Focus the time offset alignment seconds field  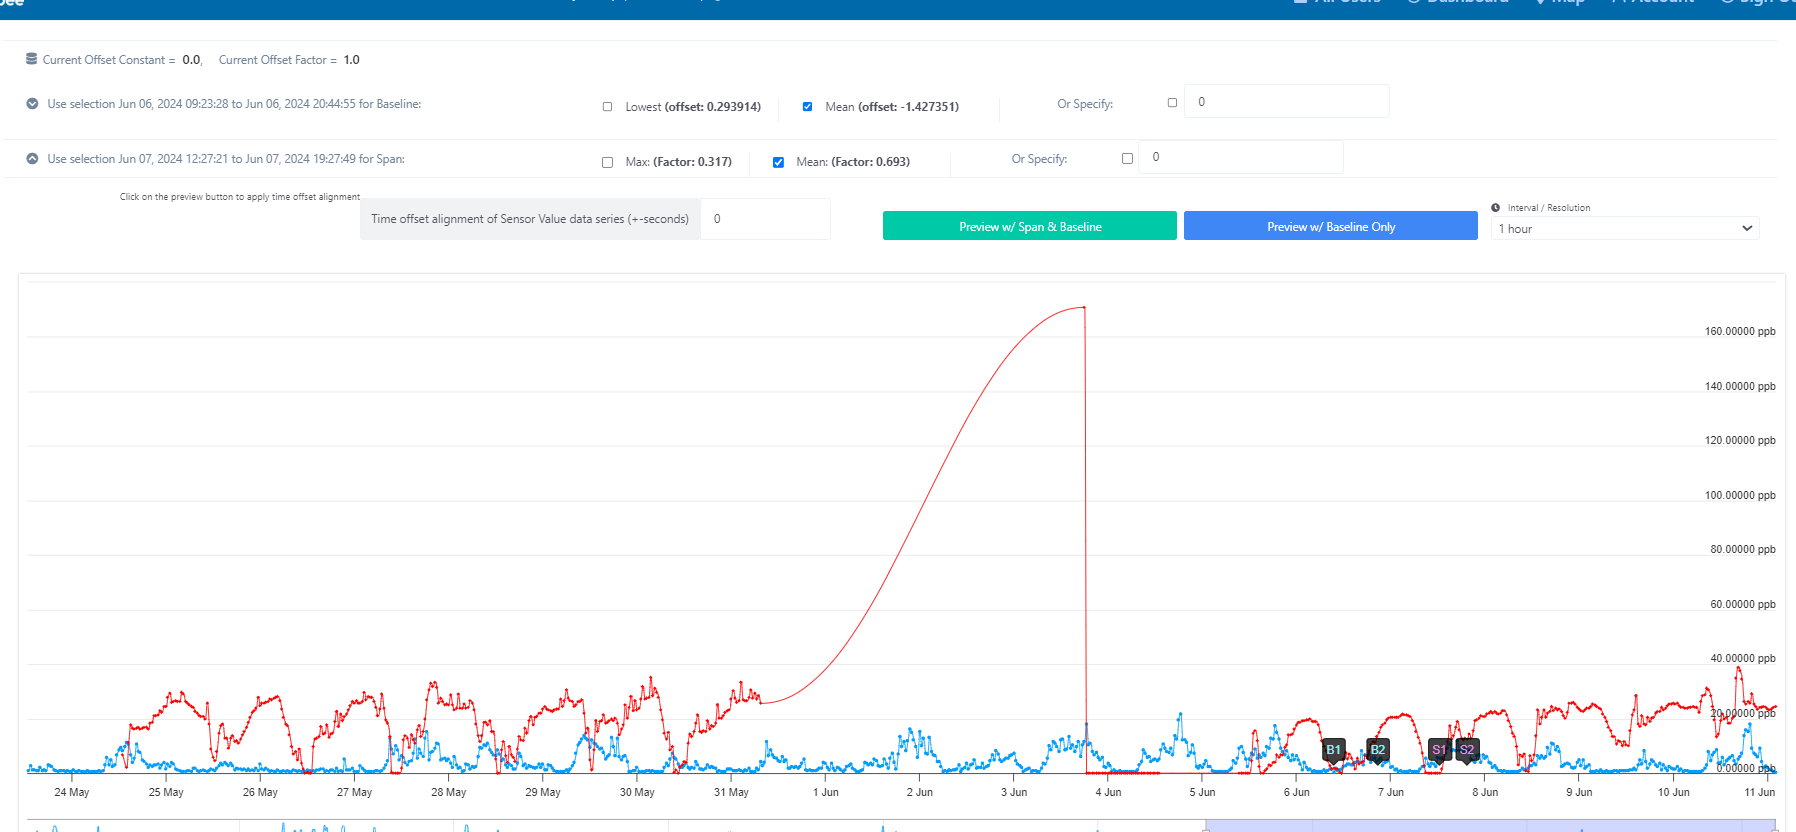tap(765, 219)
